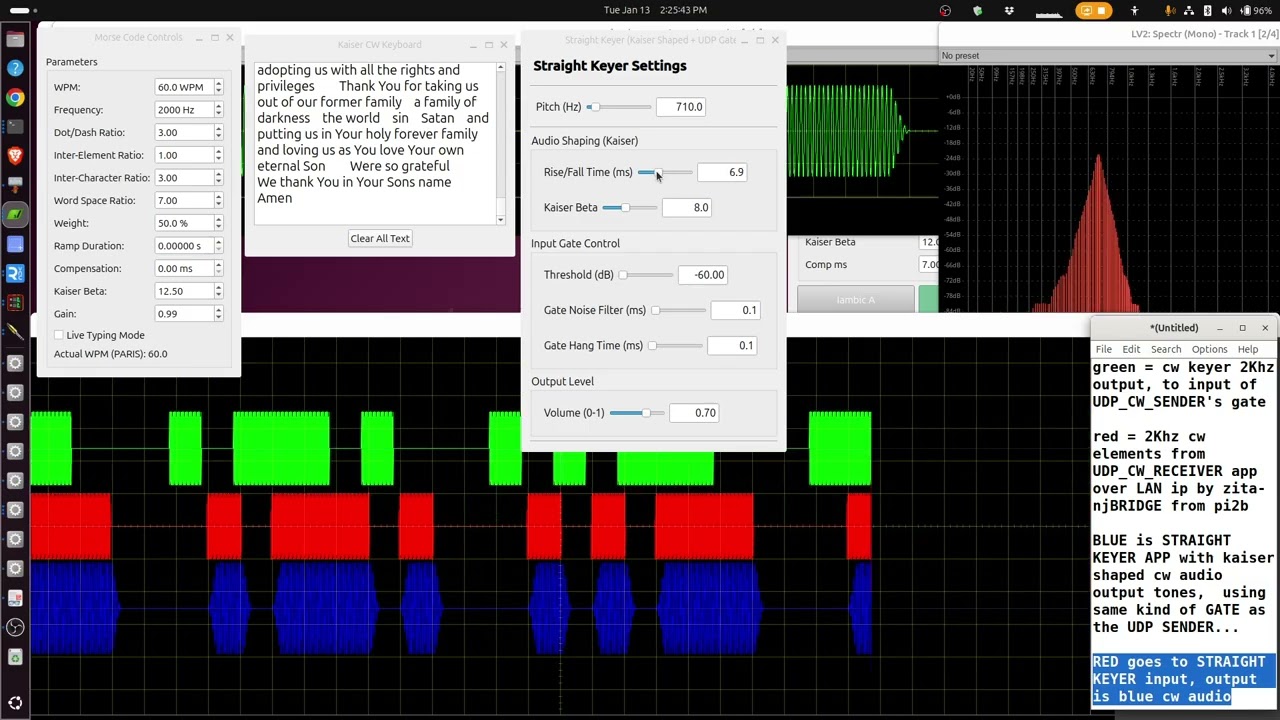The width and height of the screenshot is (1280, 720).
Task: Click the microphone indicator in the top bar
Action: tap(1171, 10)
